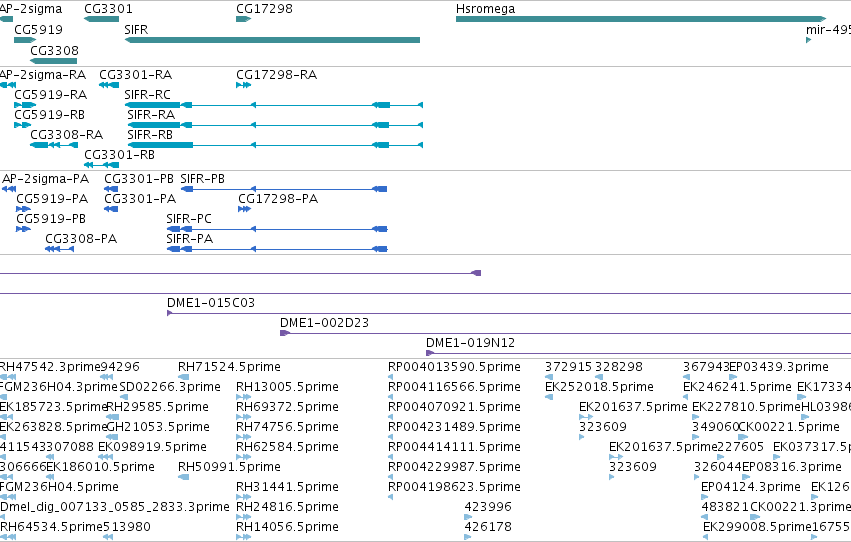Viewport: 851px width, 542px height.
Task: Select the RP004414111.5prime EST label
Action: tap(454, 447)
